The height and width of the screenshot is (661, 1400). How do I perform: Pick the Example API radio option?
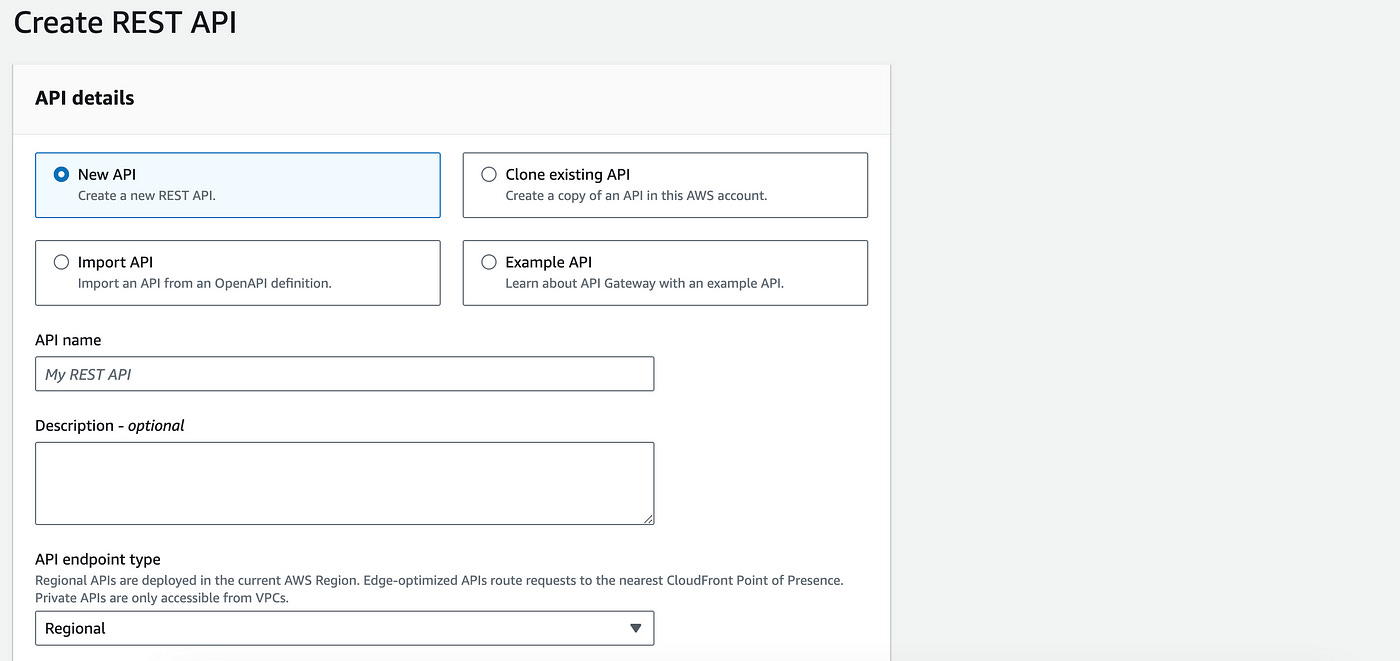click(x=489, y=262)
